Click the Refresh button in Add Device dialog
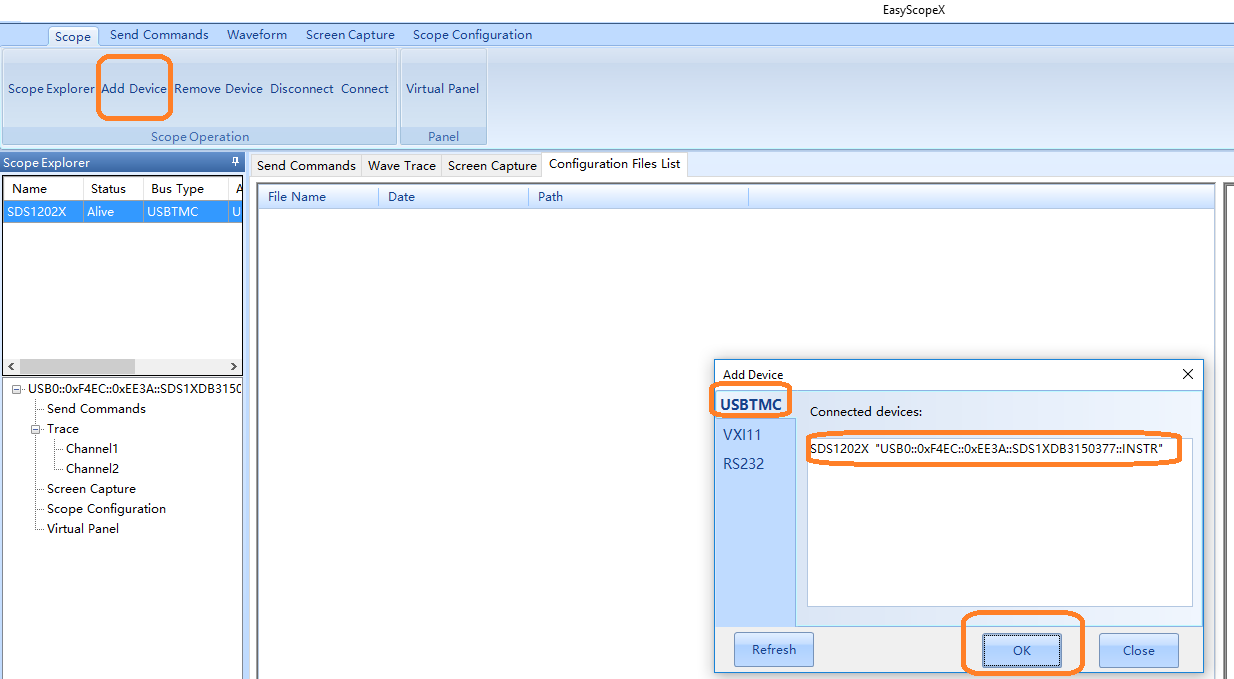This screenshot has height=679, width=1234. [x=773, y=650]
